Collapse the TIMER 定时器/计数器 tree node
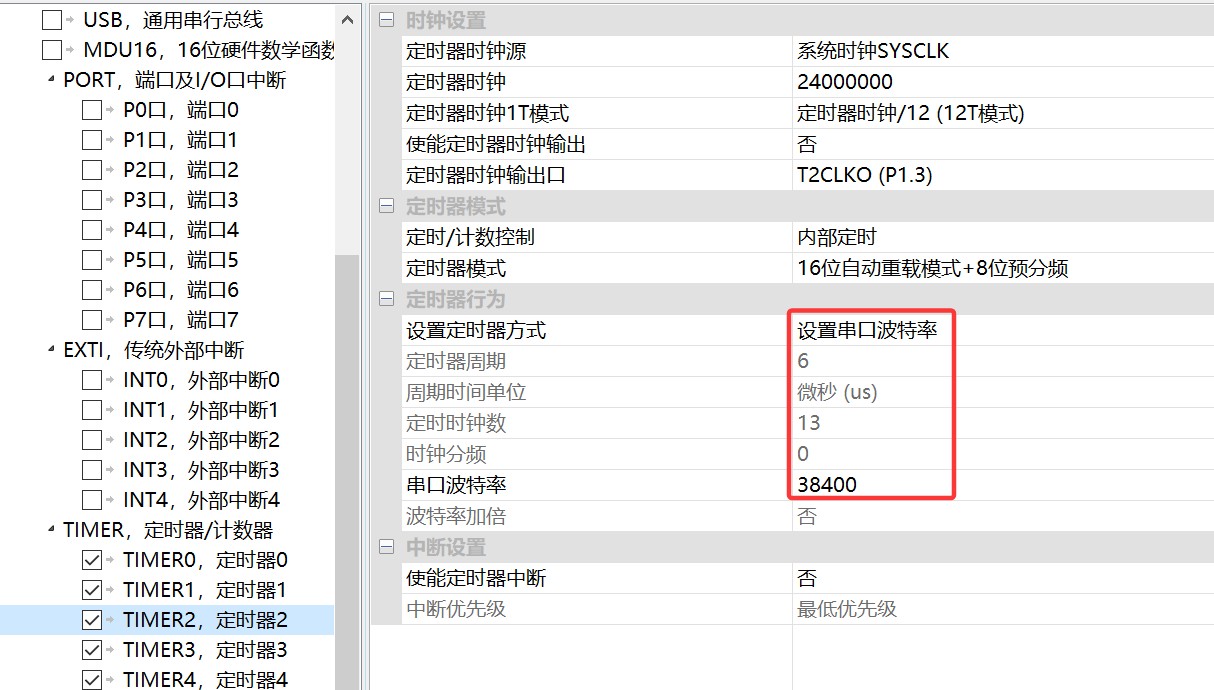Viewport: 1214px width, 690px height. point(51,530)
